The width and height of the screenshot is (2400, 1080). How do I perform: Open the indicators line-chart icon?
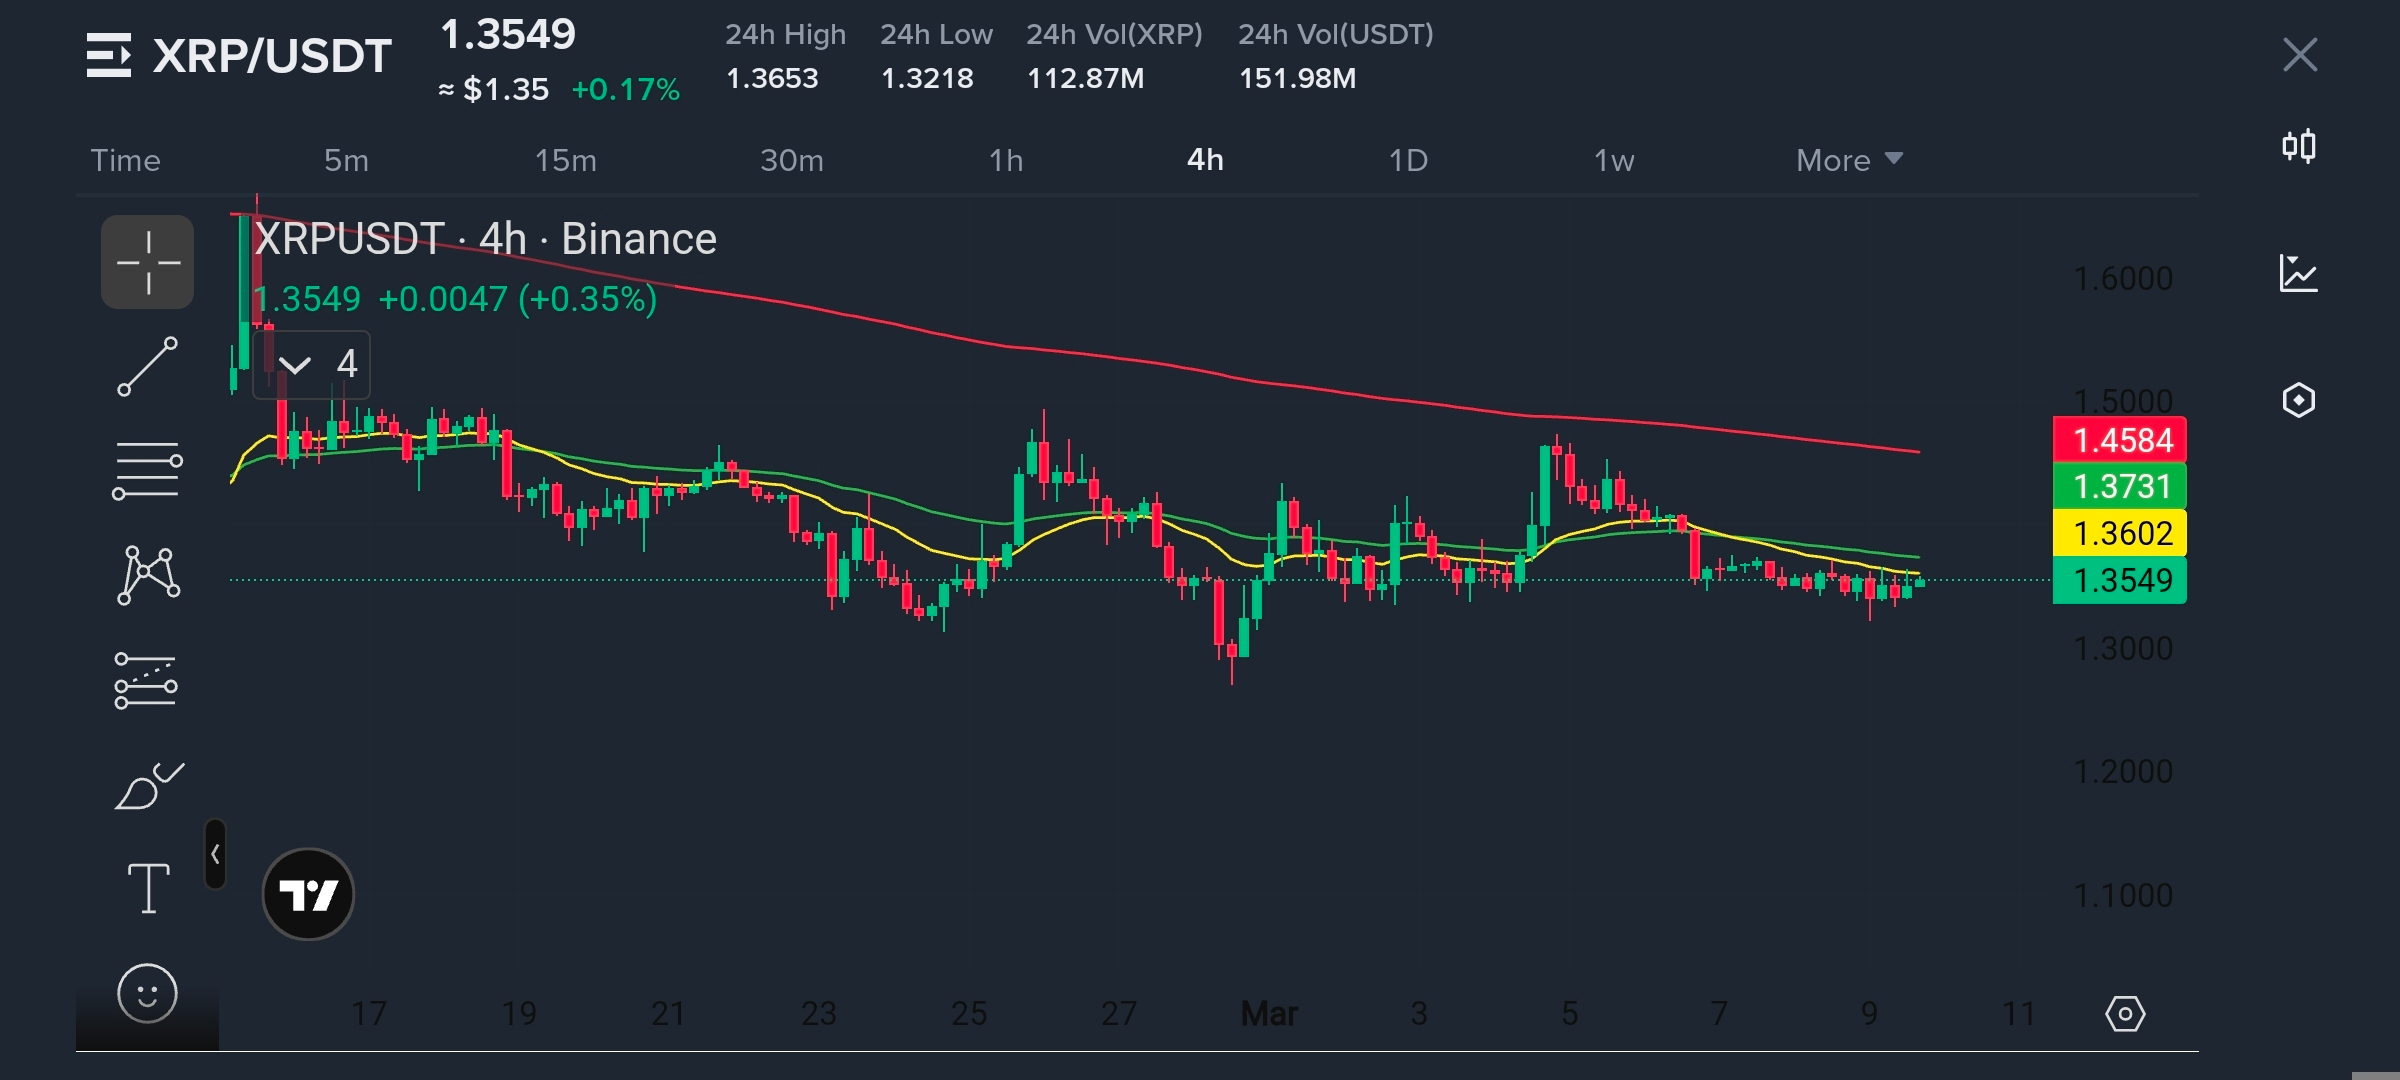click(2299, 273)
